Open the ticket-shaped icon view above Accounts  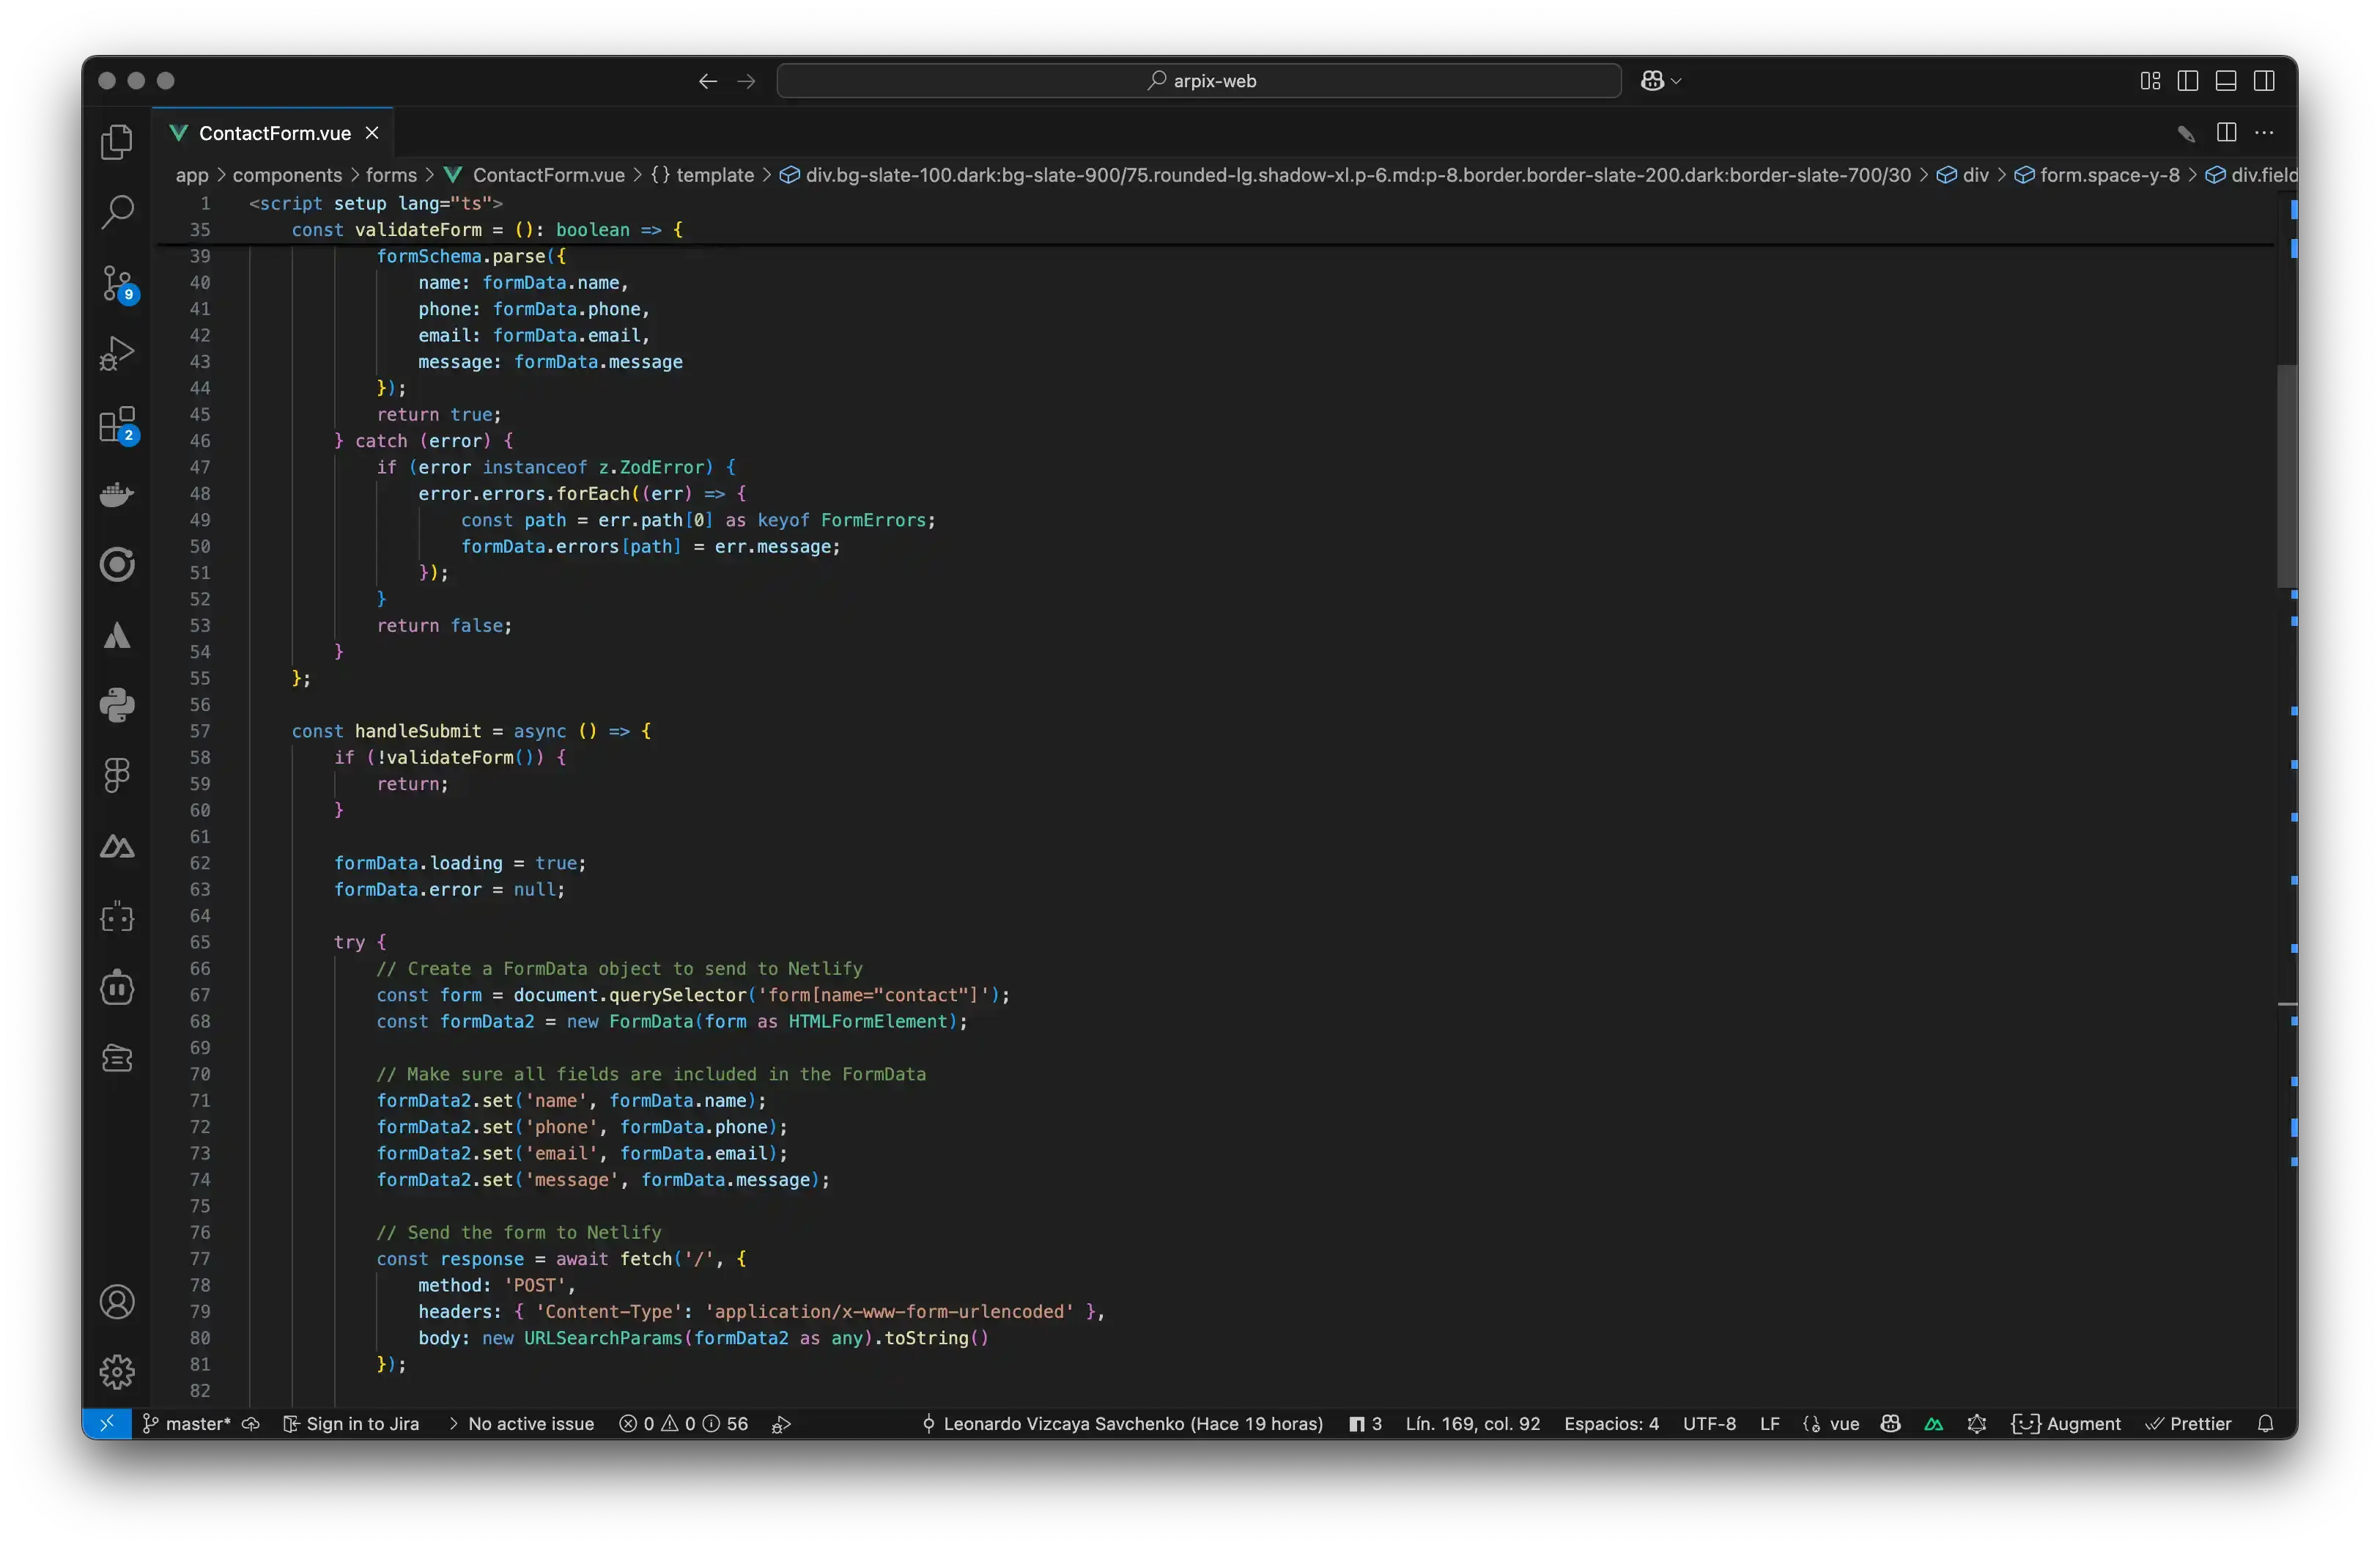[117, 1058]
